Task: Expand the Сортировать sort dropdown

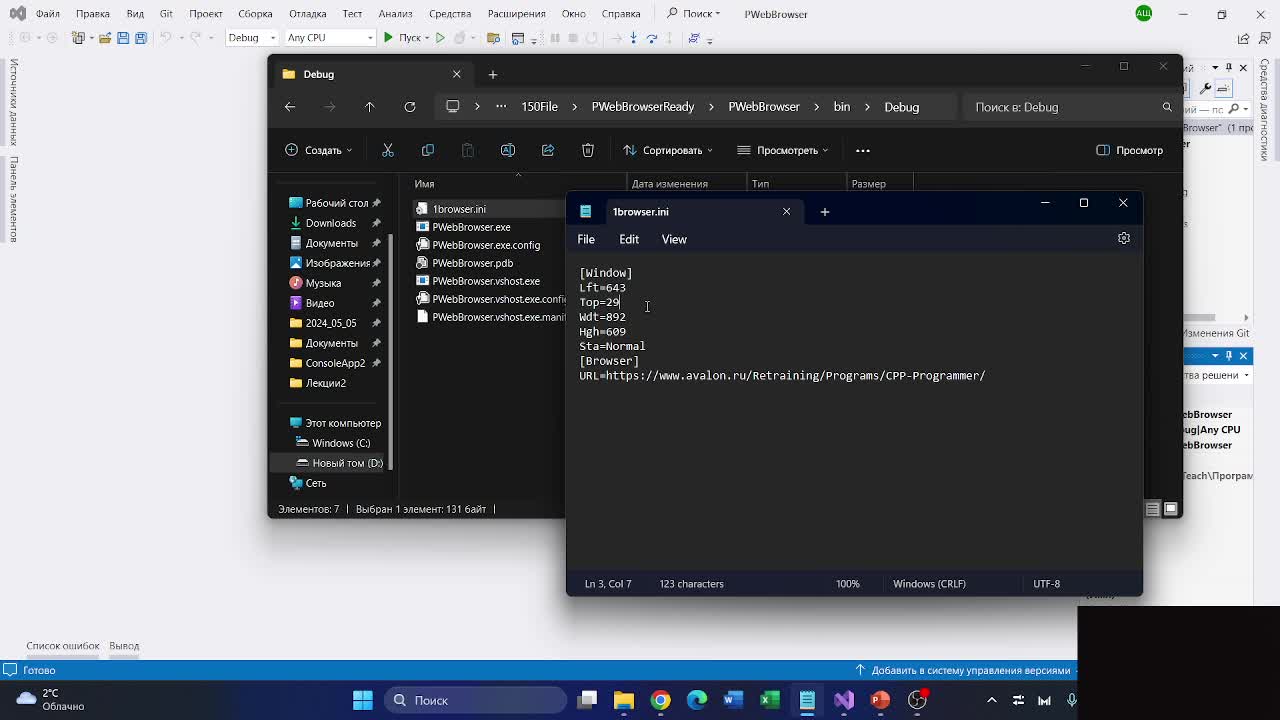Action: click(x=667, y=150)
